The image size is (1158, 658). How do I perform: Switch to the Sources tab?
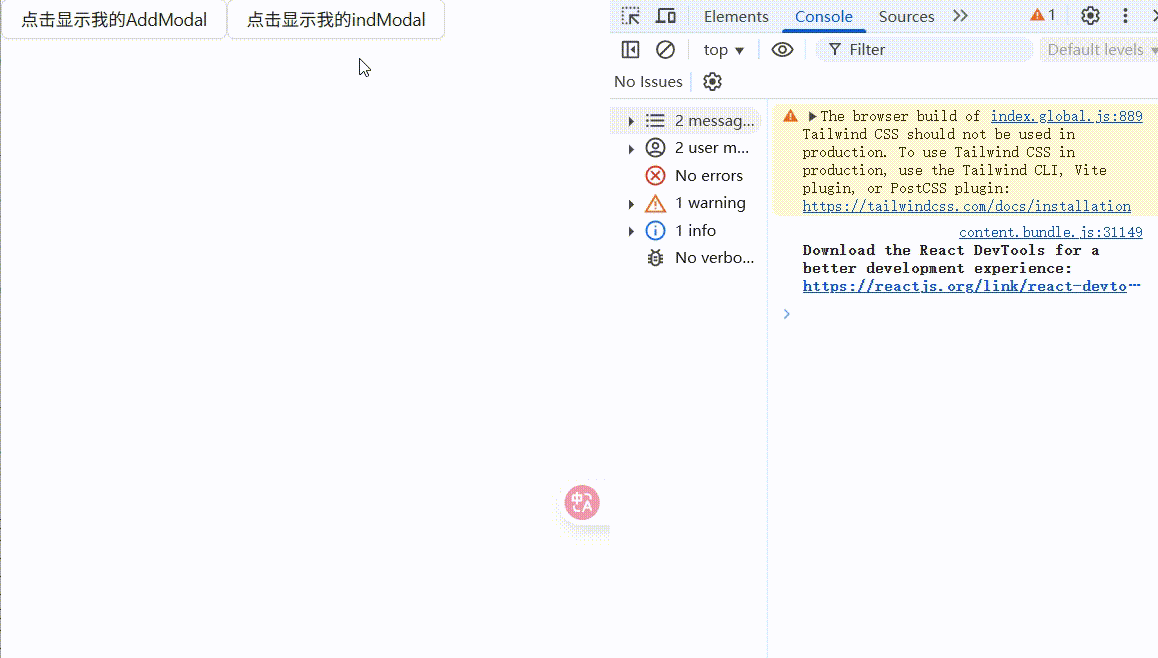click(905, 16)
